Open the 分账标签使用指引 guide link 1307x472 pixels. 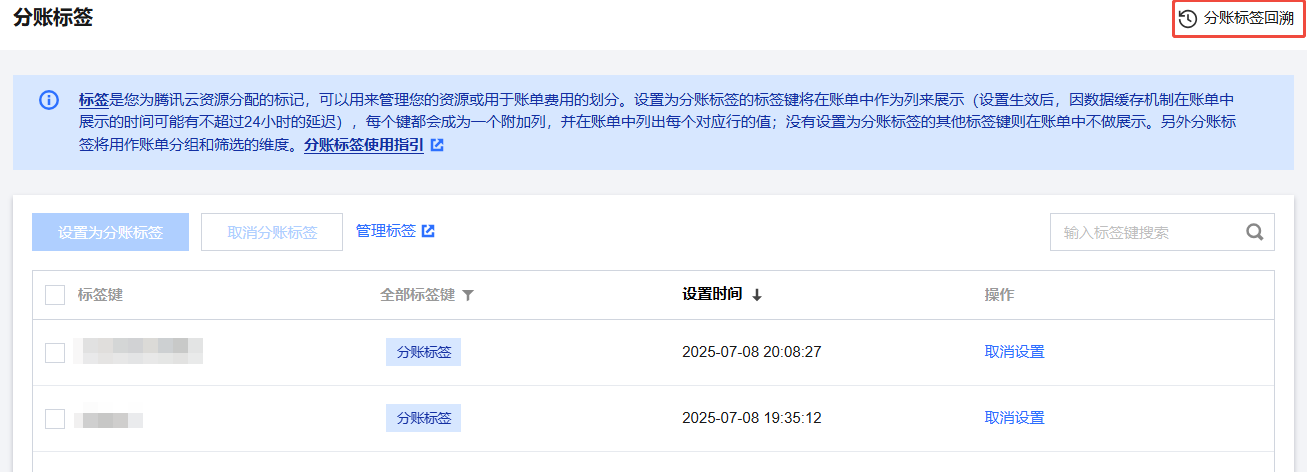pos(364,145)
